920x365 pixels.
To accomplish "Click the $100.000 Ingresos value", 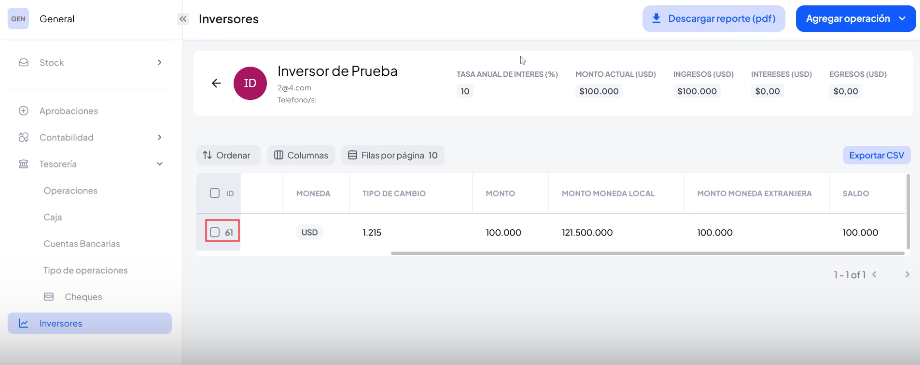I will tap(697, 91).
